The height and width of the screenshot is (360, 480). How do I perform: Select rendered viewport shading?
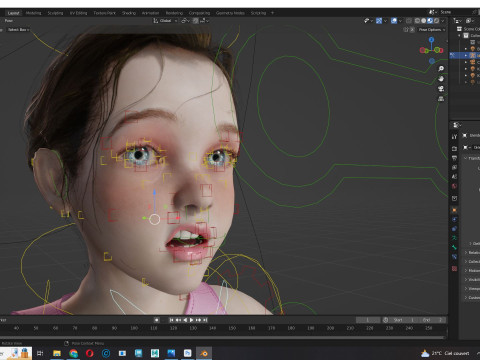(x=436, y=21)
